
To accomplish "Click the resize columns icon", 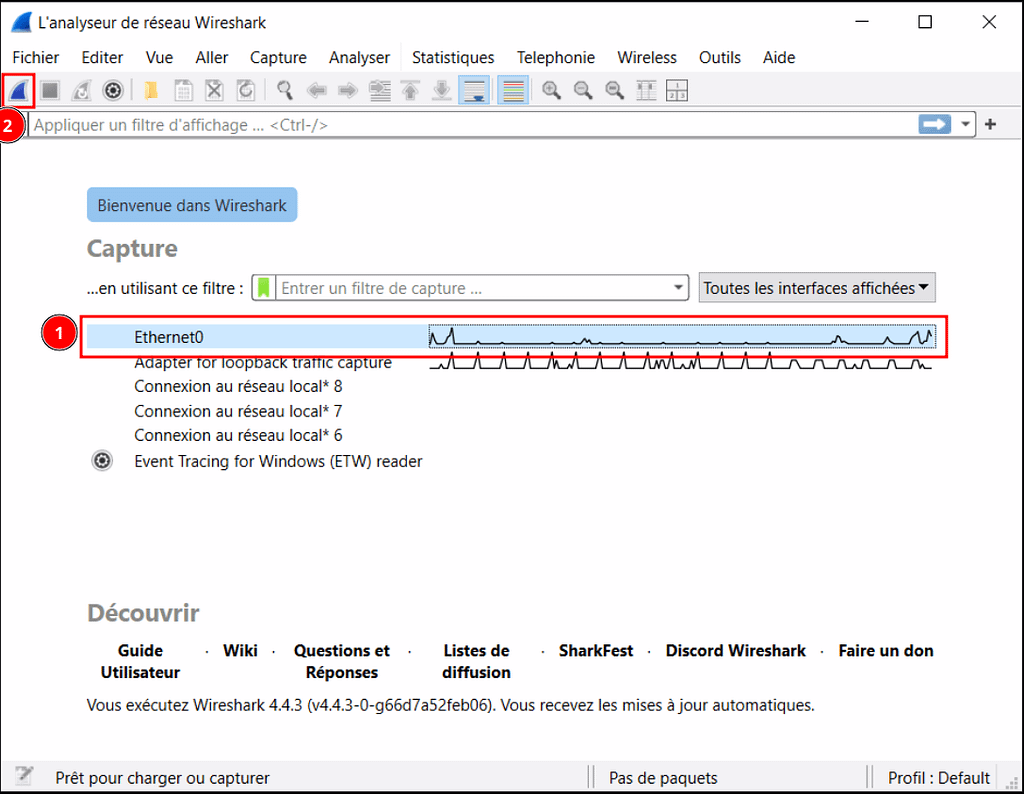I will [677, 90].
